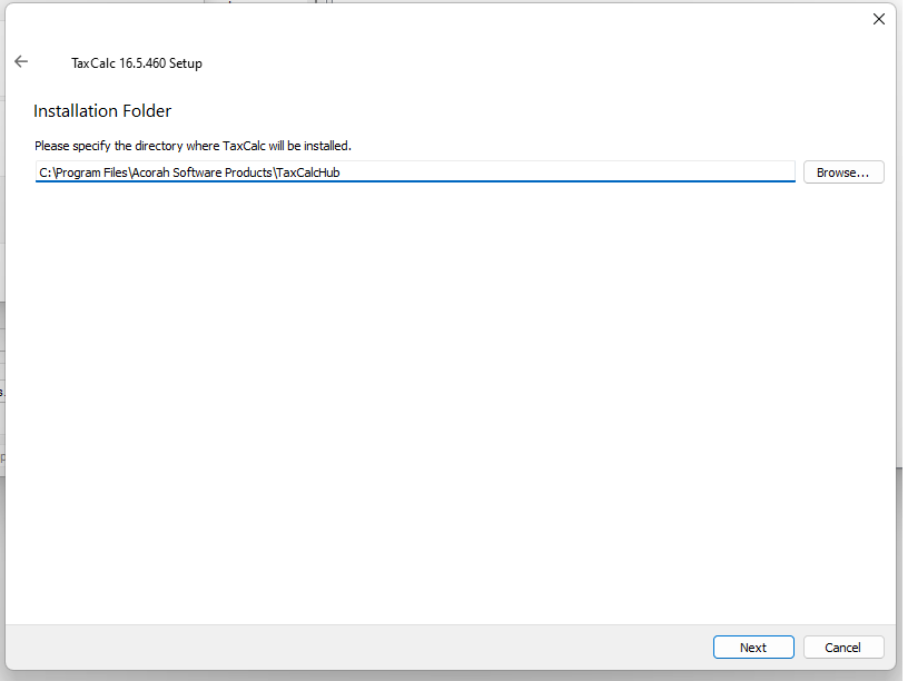
Task: Click the 'TaxCalc 16.5.460 Setup' title text
Action: 137,63
